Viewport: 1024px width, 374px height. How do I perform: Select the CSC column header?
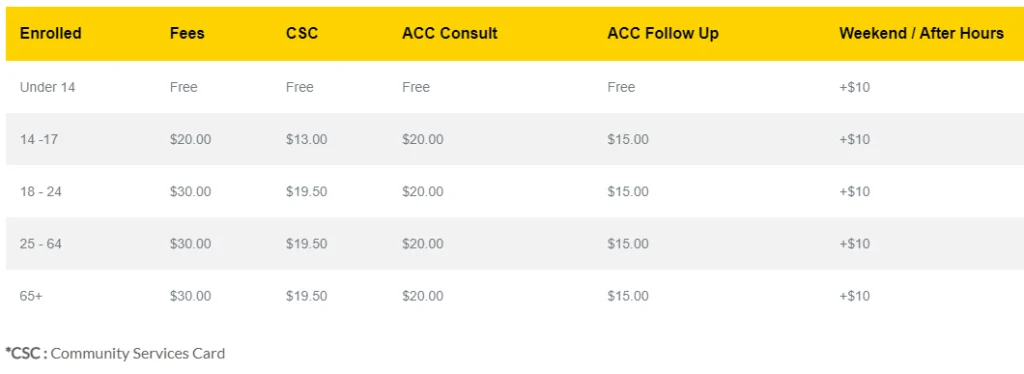[x=302, y=33]
